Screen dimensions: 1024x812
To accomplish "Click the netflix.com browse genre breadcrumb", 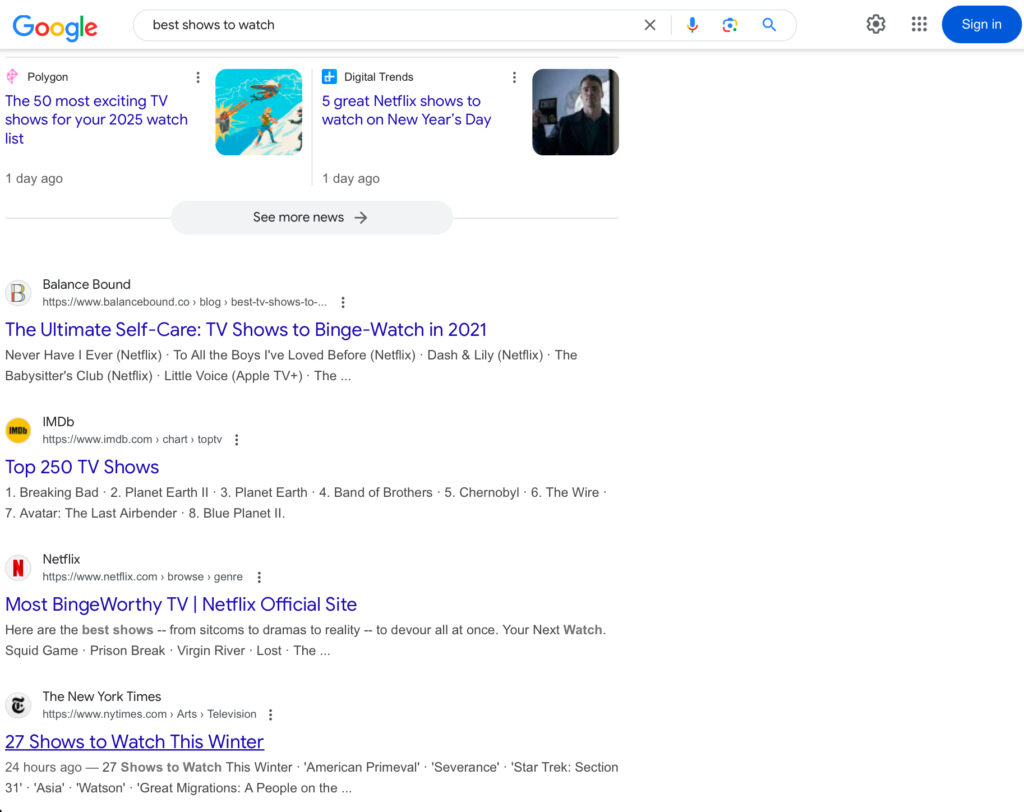I will click(142, 577).
